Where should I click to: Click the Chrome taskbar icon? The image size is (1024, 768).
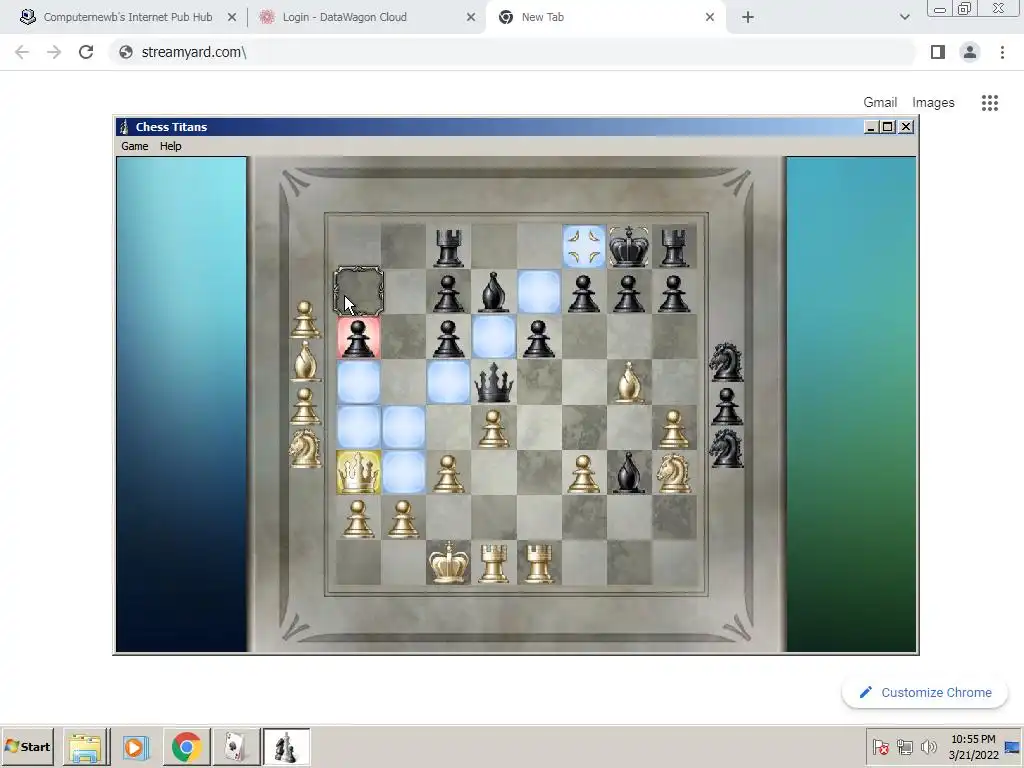point(187,746)
